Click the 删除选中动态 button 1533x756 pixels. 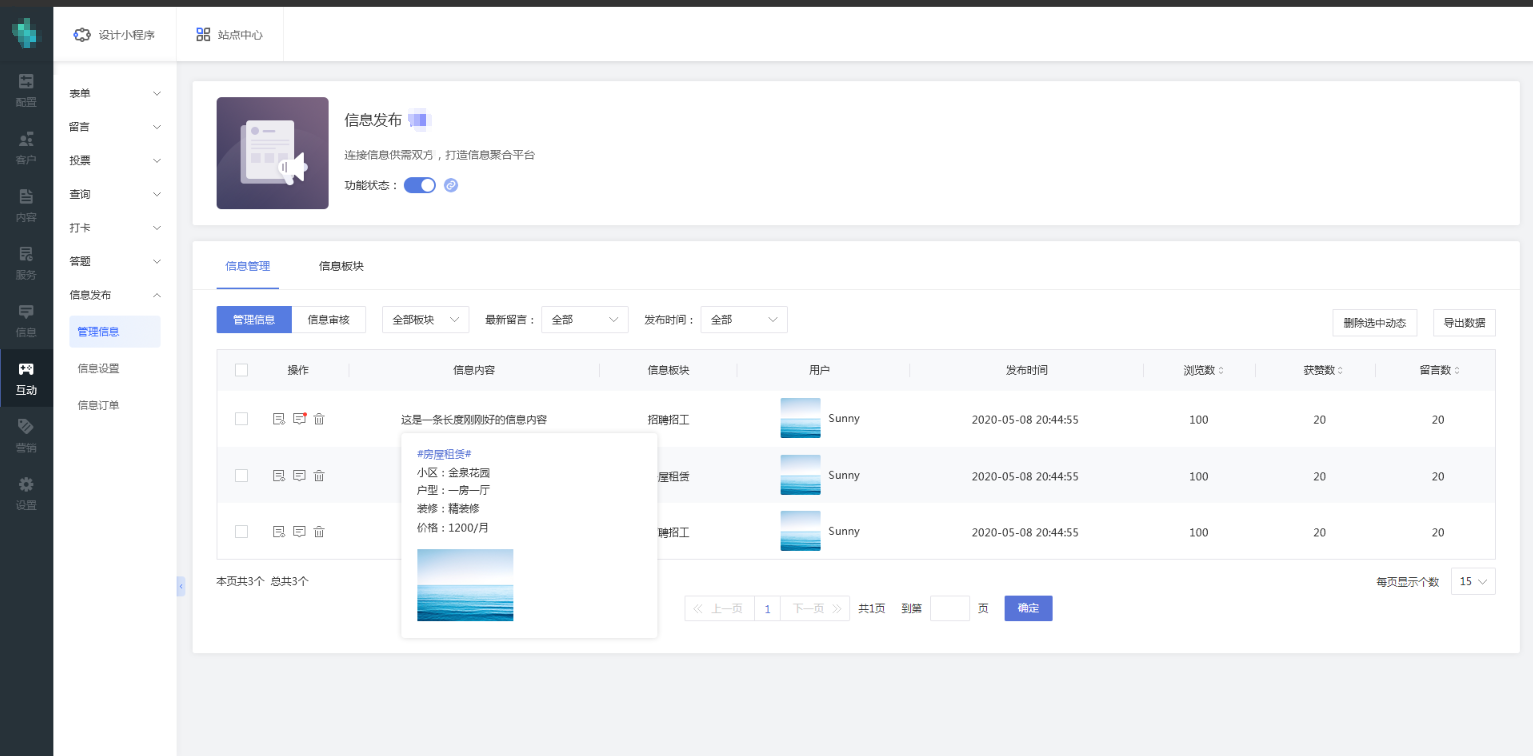pos(1374,323)
